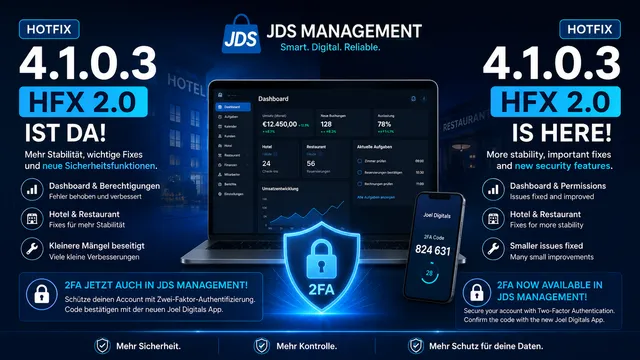The image size is (640, 360).
Task: Click the IS HERE! headline
Action: pos(562,133)
